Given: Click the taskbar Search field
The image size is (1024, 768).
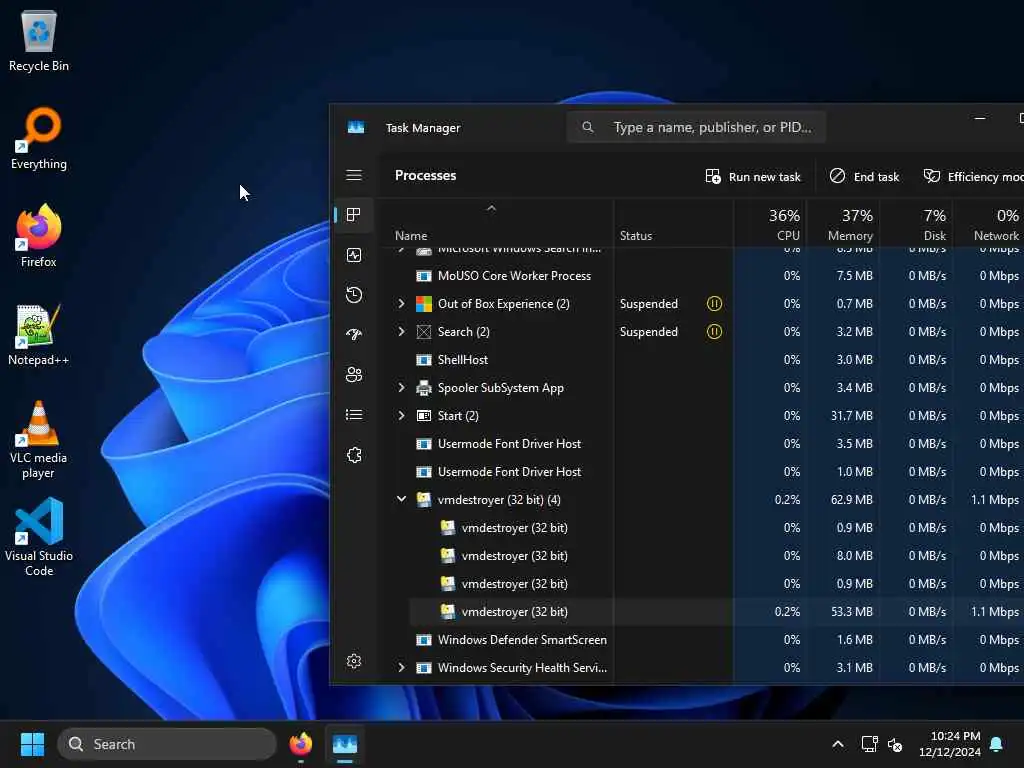Looking at the screenshot, I should 167,744.
